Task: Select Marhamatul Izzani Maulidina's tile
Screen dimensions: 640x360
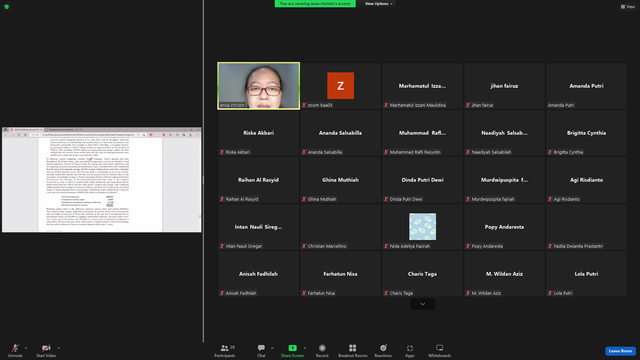Action: tap(422, 86)
